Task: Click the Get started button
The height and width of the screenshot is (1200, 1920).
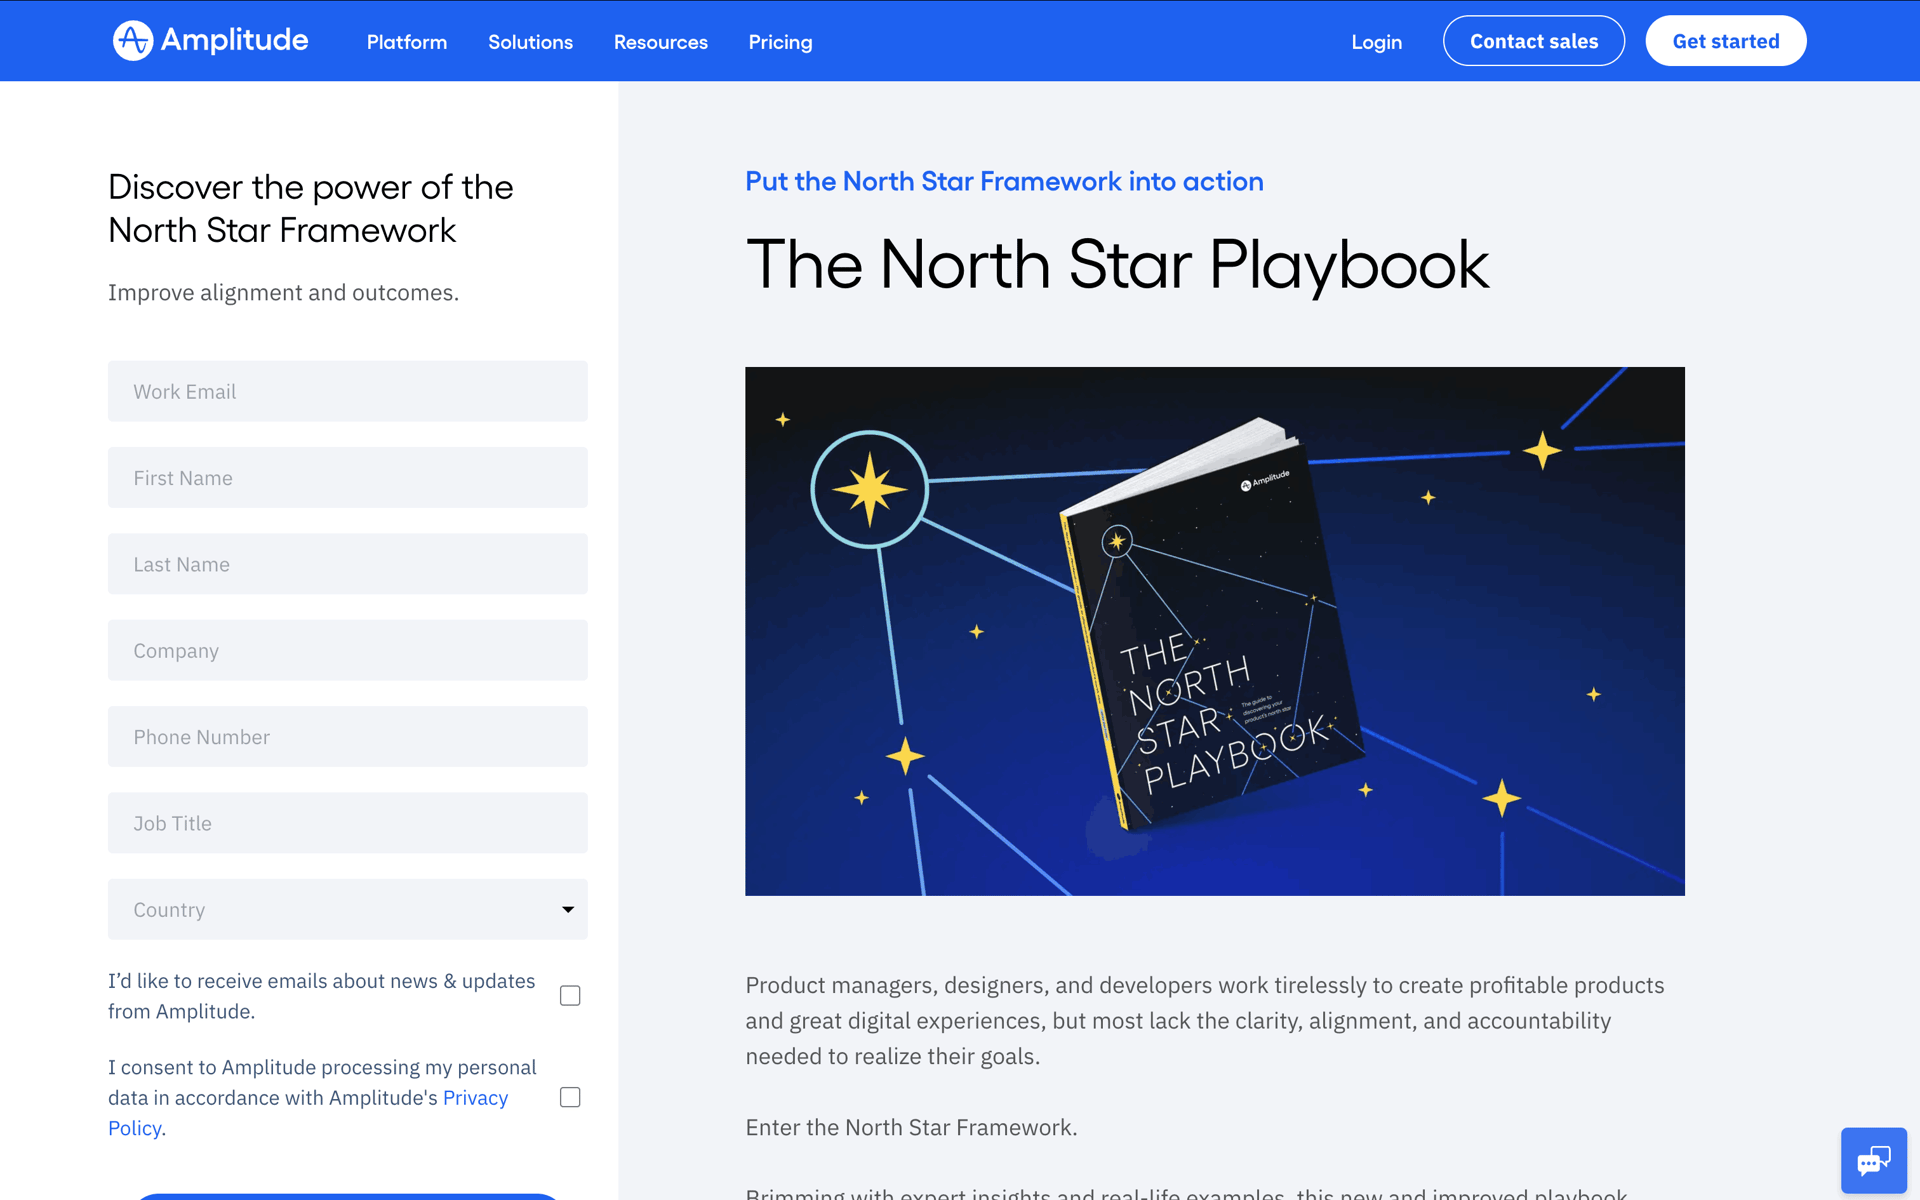Action: tap(1726, 41)
